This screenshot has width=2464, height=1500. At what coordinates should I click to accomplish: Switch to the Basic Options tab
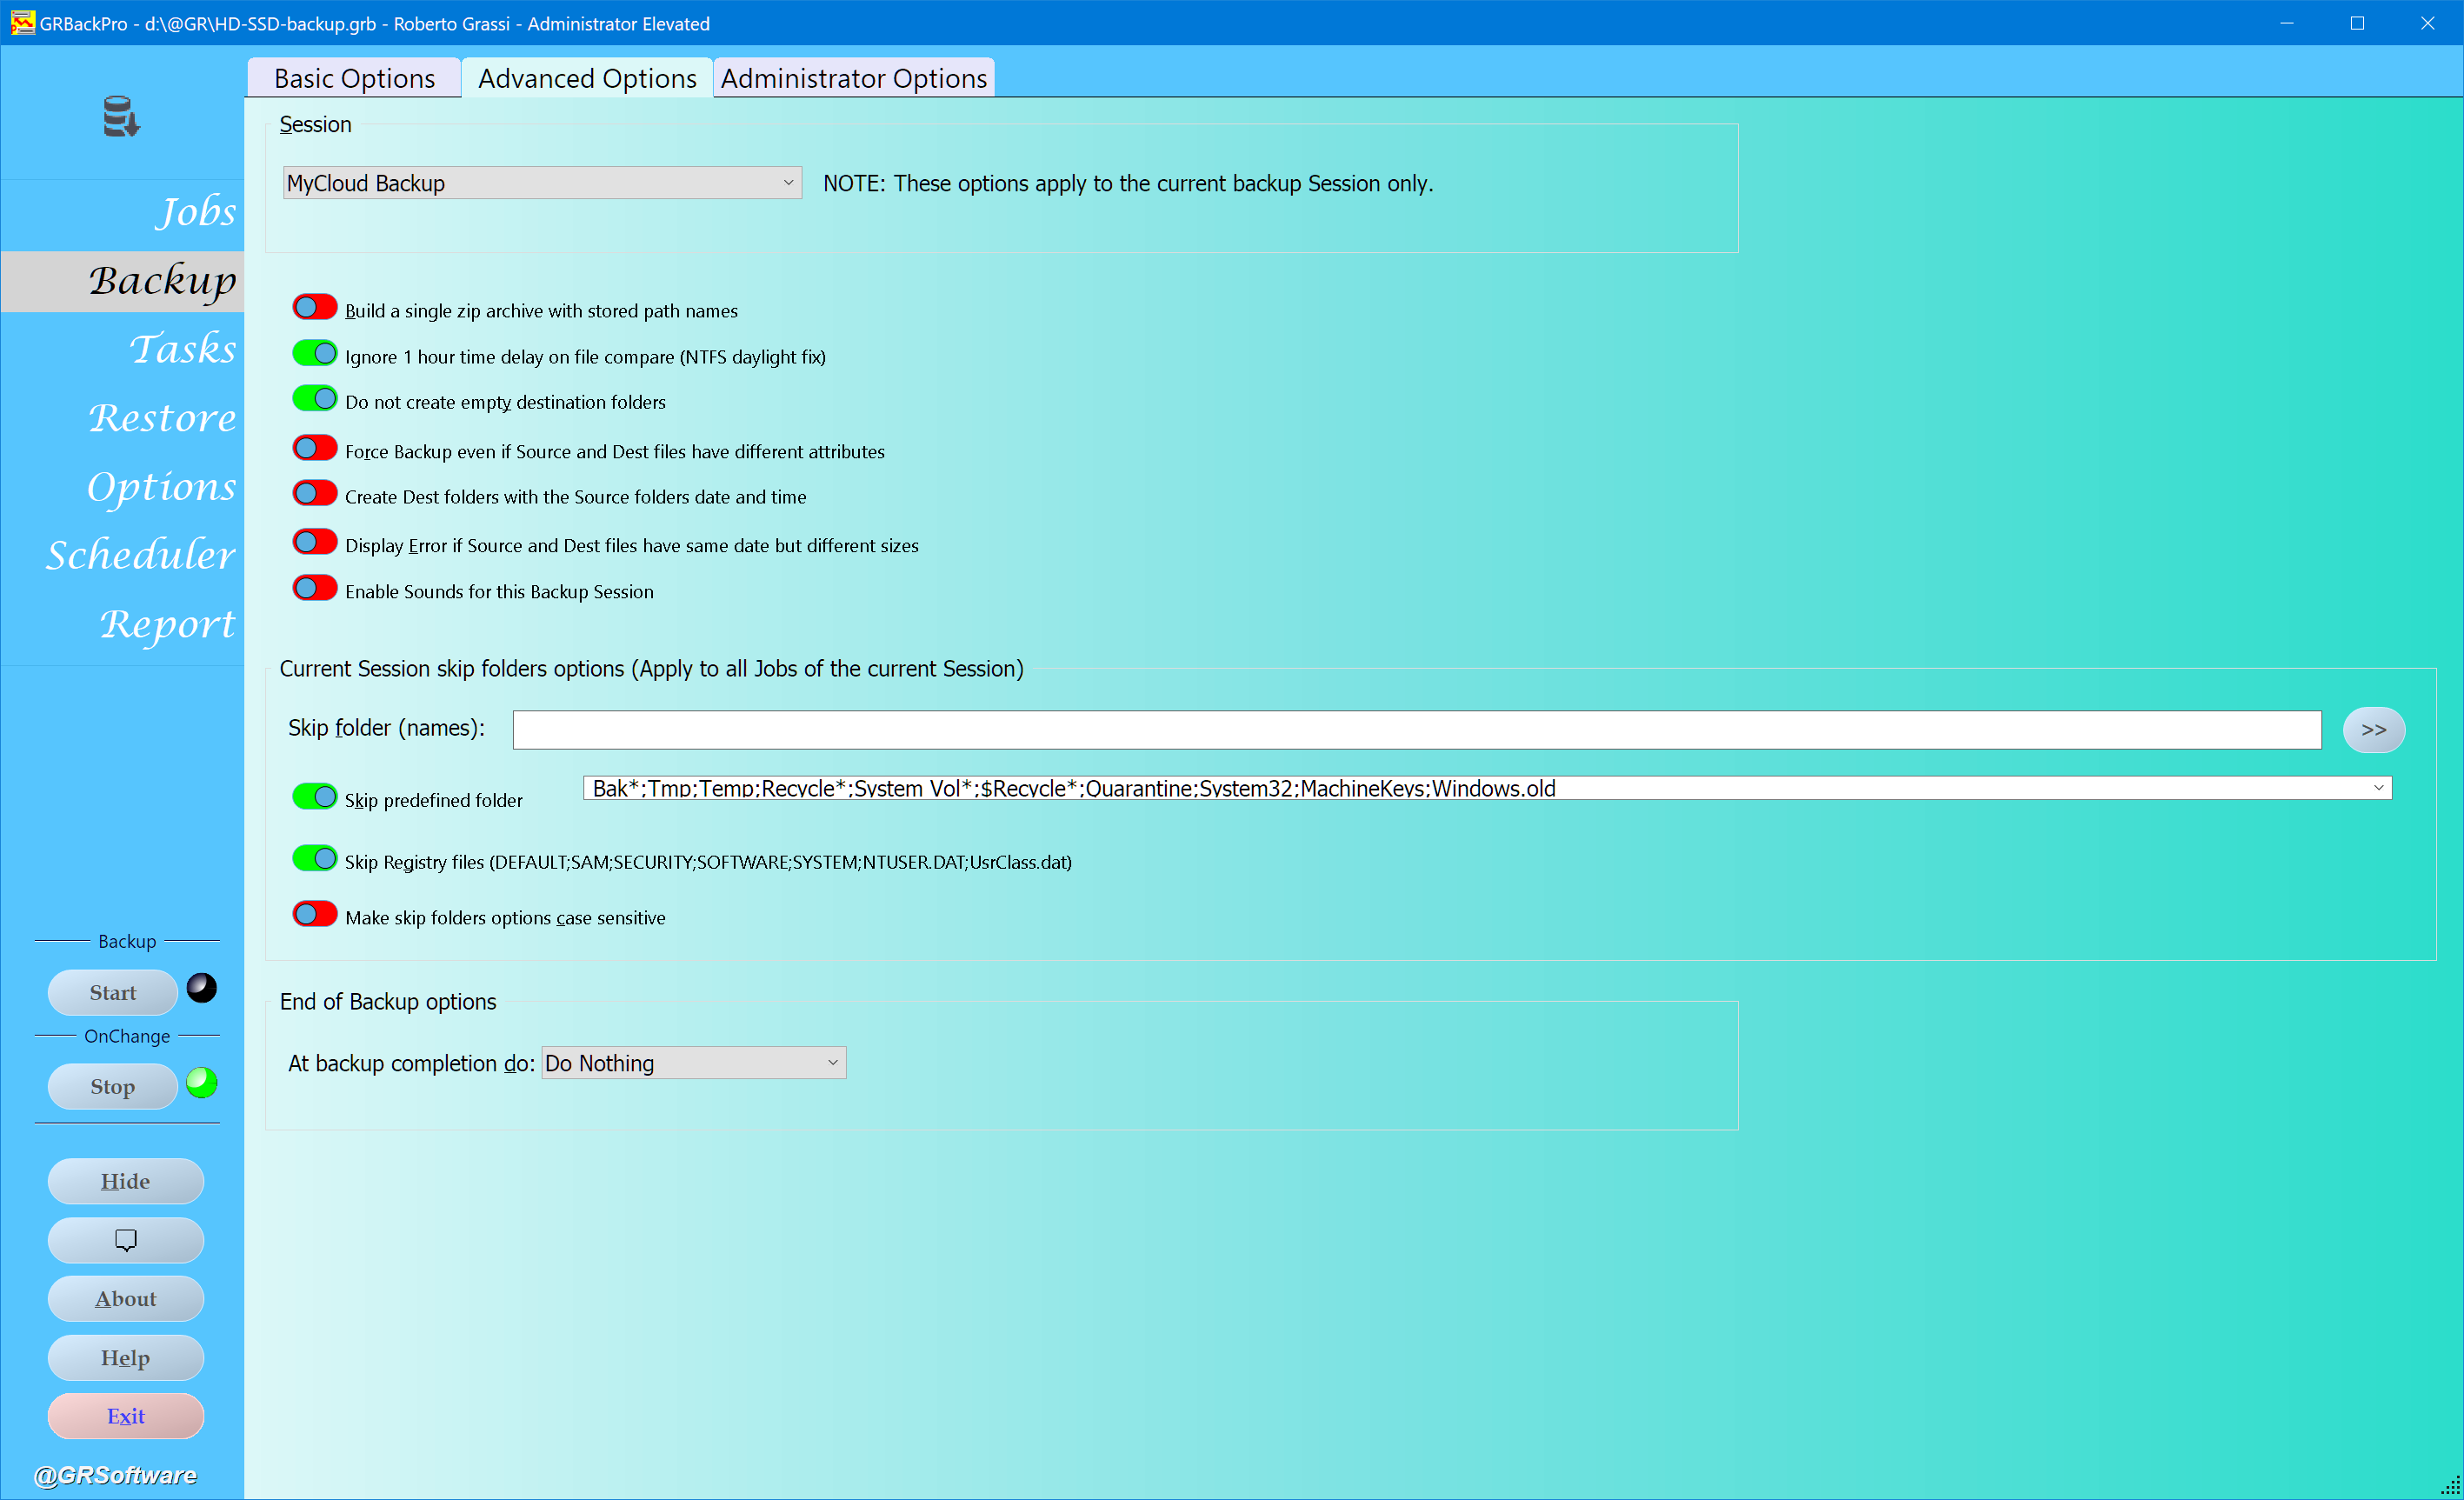354,78
